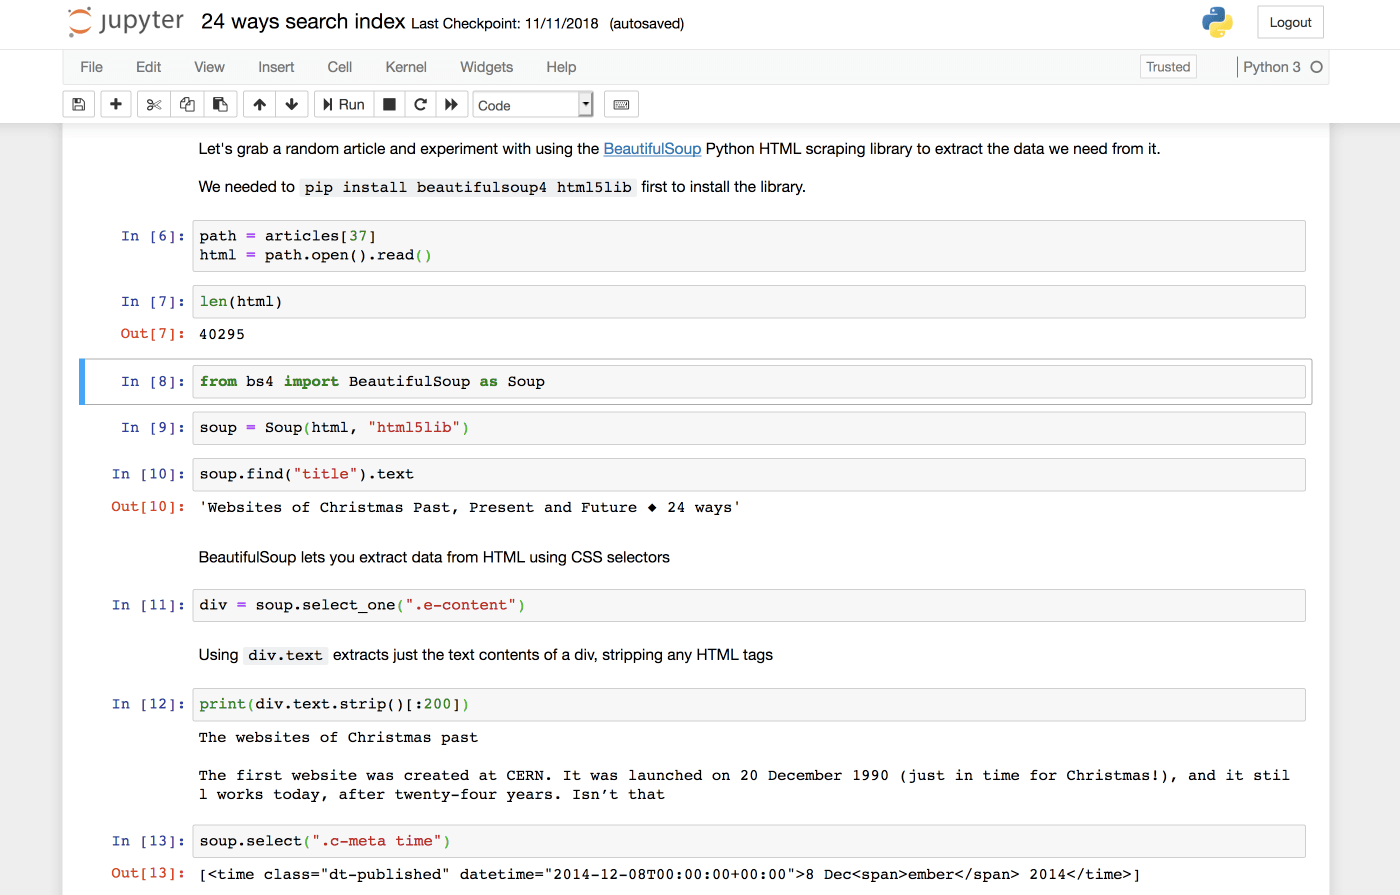Open the command palette keyboard icon

point(621,104)
